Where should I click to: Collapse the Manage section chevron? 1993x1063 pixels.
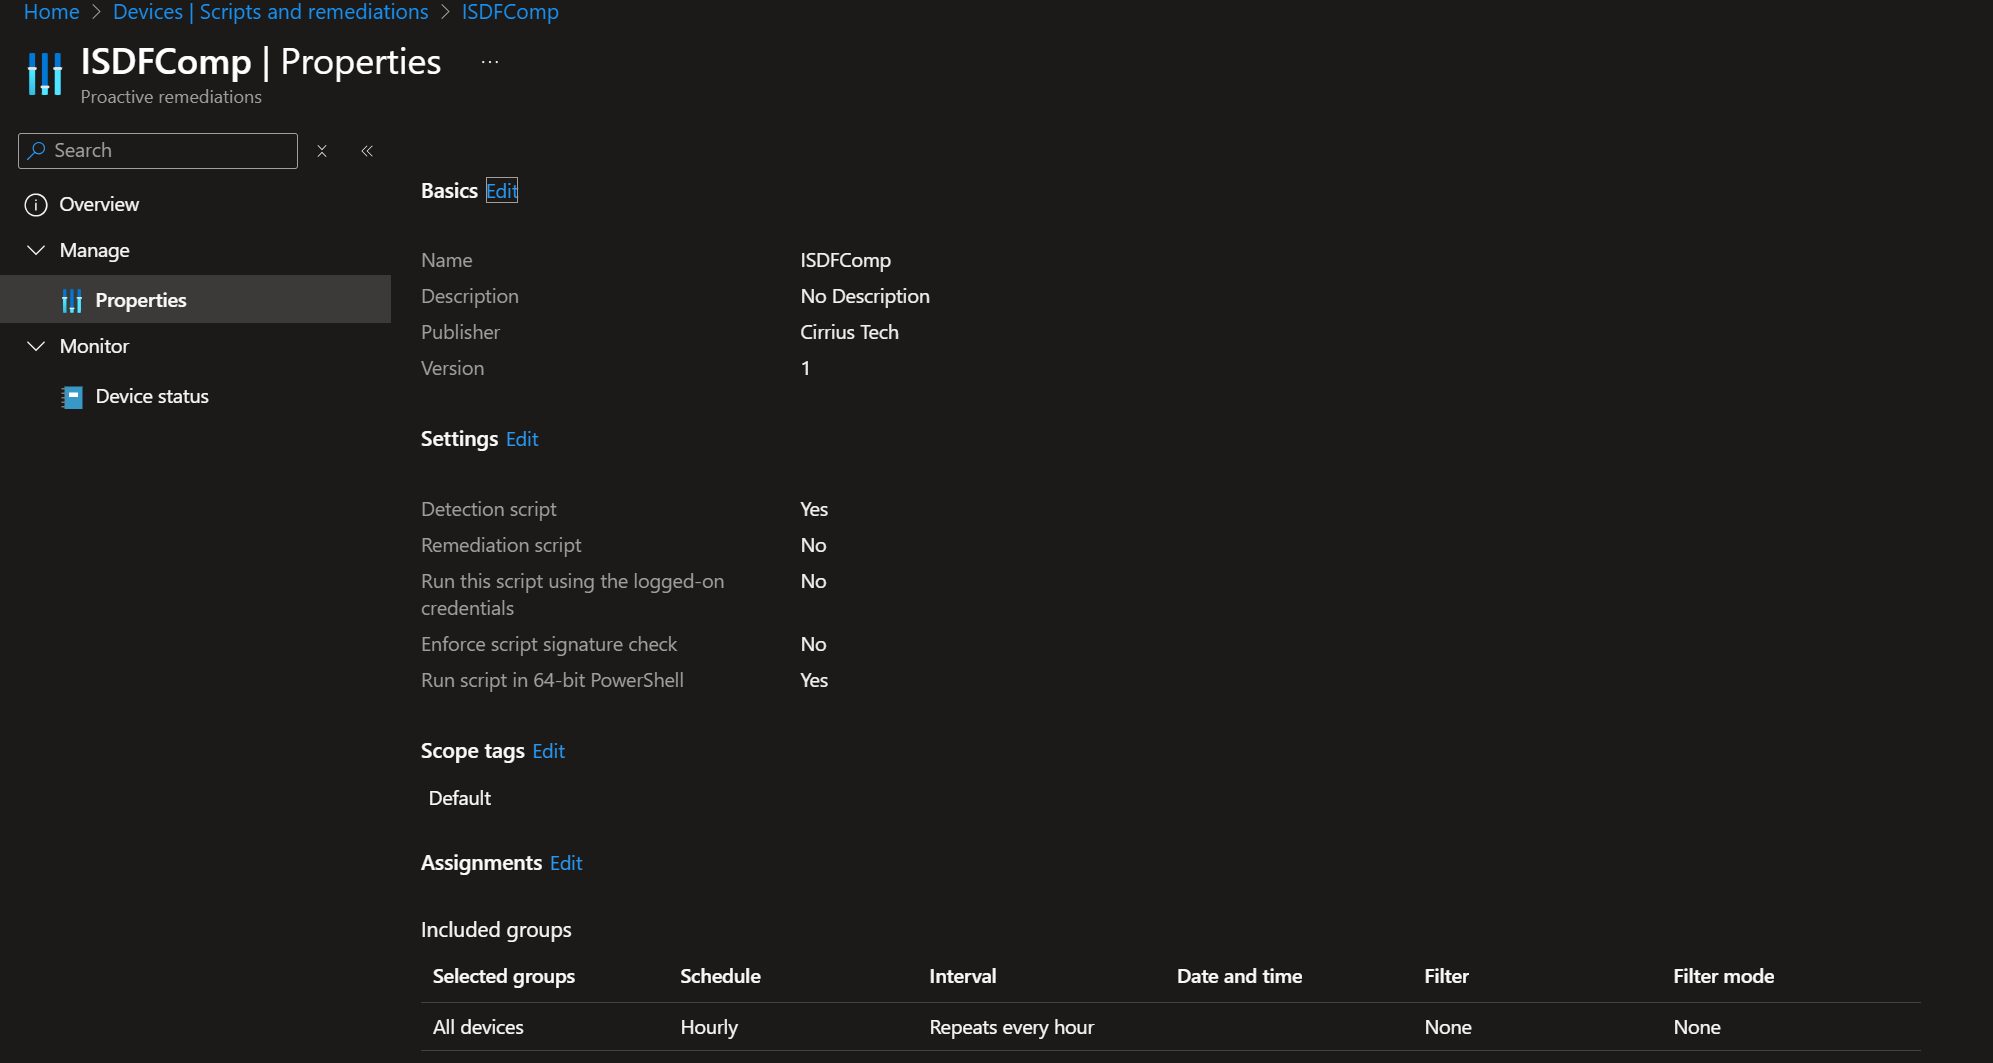(x=36, y=250)
